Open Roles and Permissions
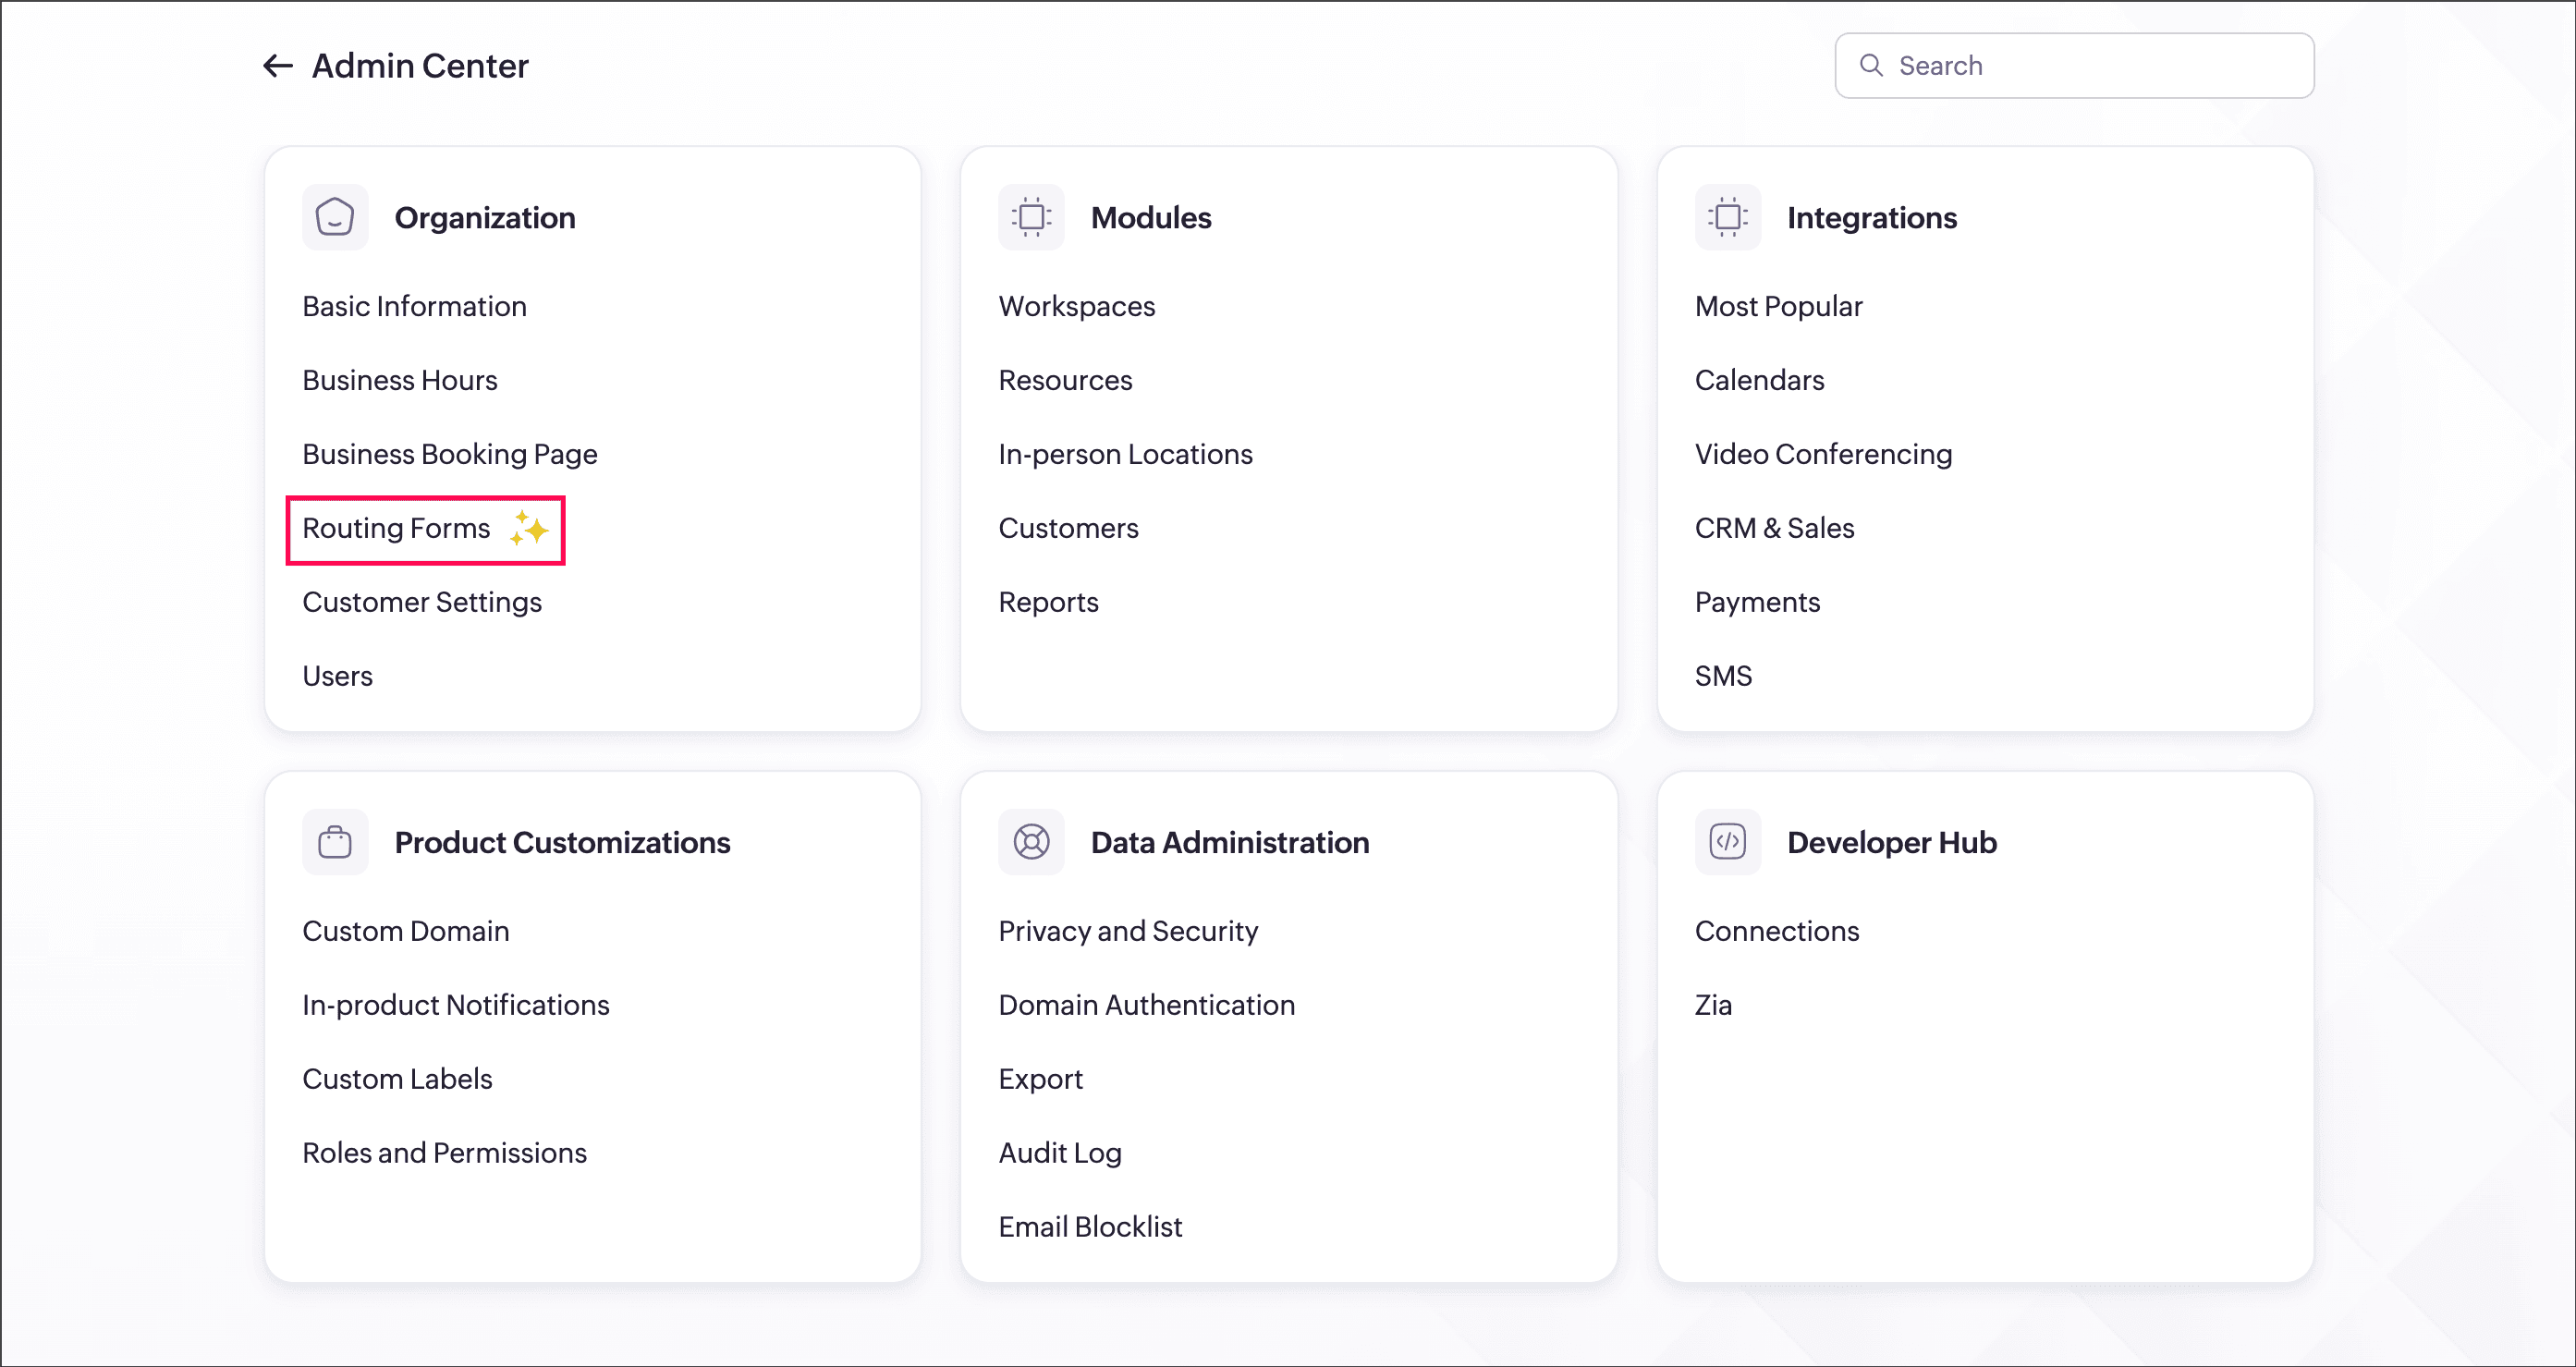Image resolution: width=2576 pixels, height=1367 pixels. pos(444,1153)
